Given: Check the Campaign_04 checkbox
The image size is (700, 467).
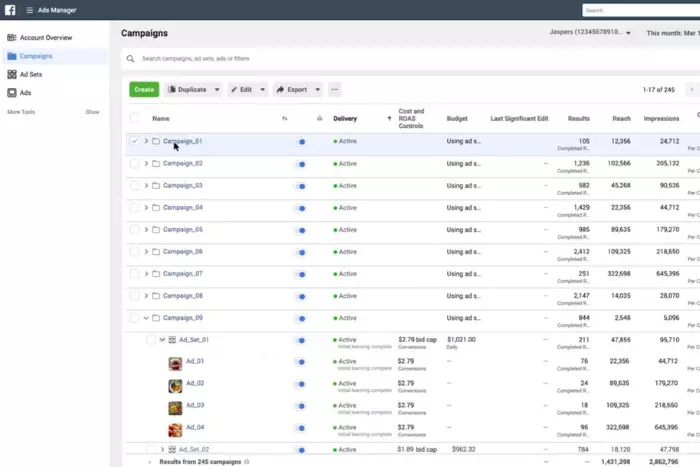Looking at the screenshot, I should pyautogui.click(x=134, y=208).
